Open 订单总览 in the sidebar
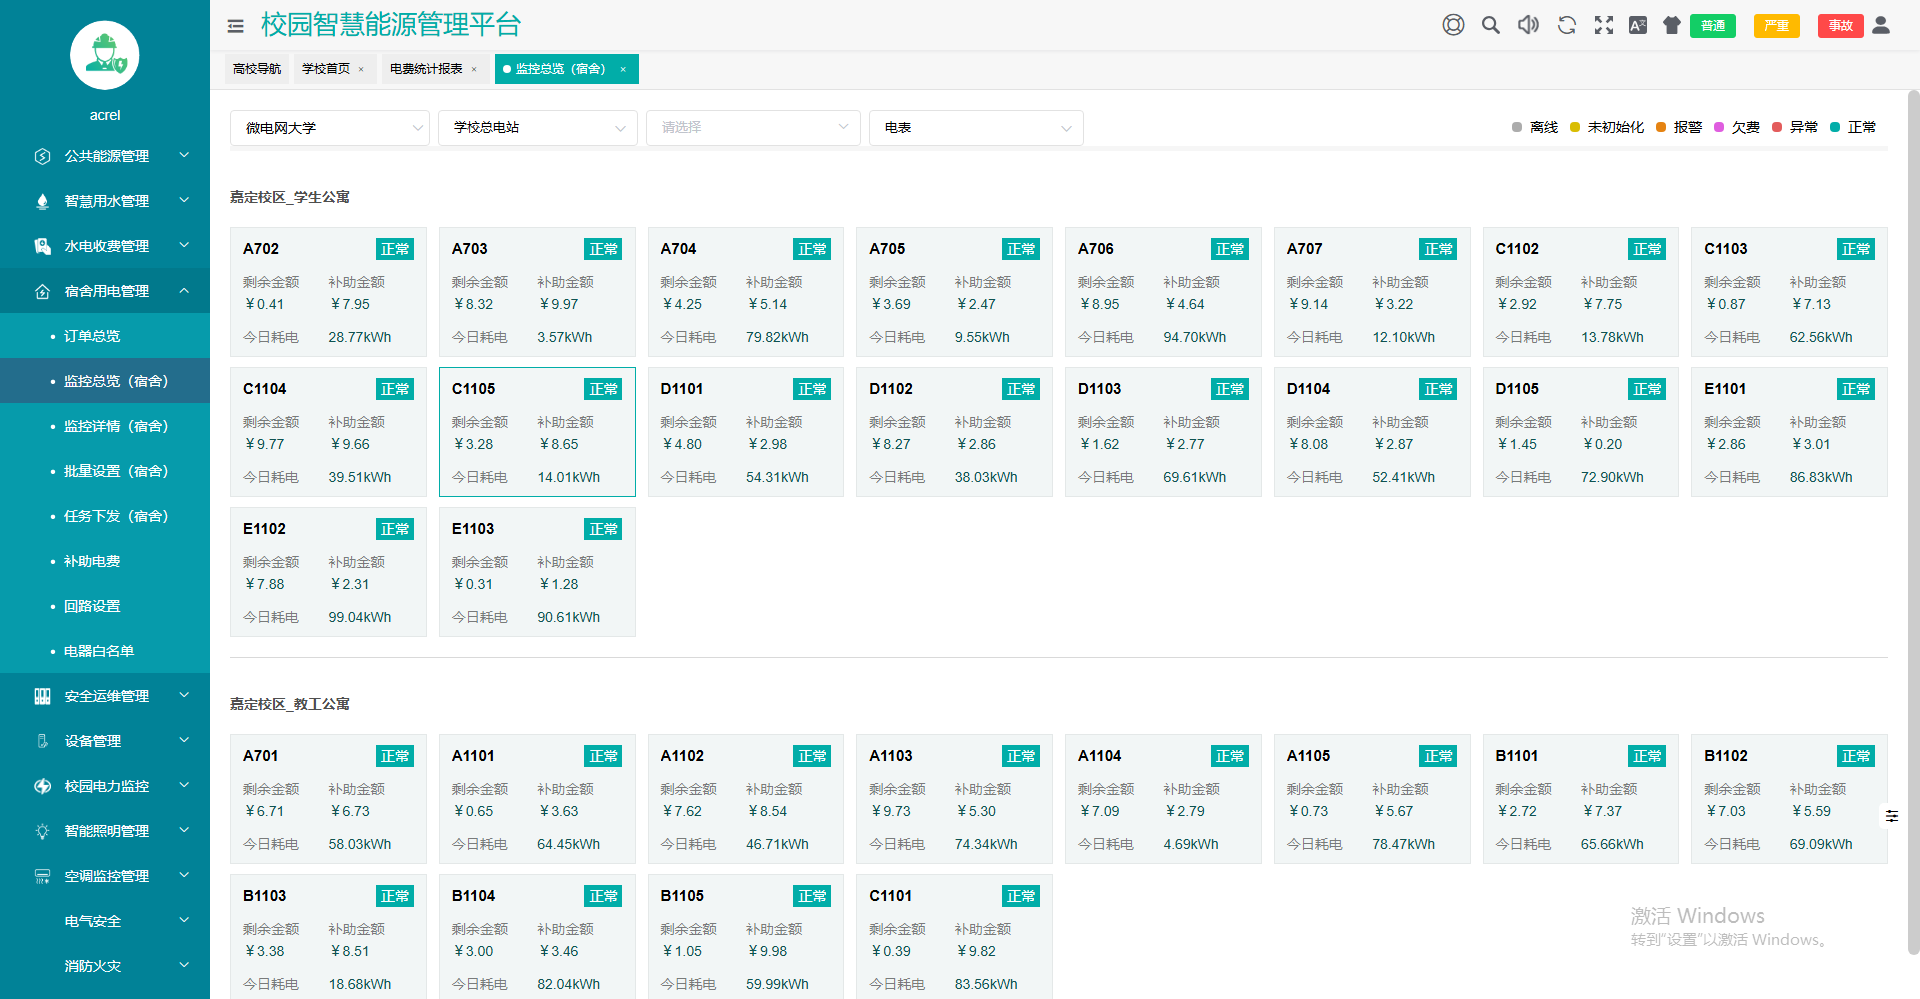This screenshot has height=999, width=1920. coord(92,336)
